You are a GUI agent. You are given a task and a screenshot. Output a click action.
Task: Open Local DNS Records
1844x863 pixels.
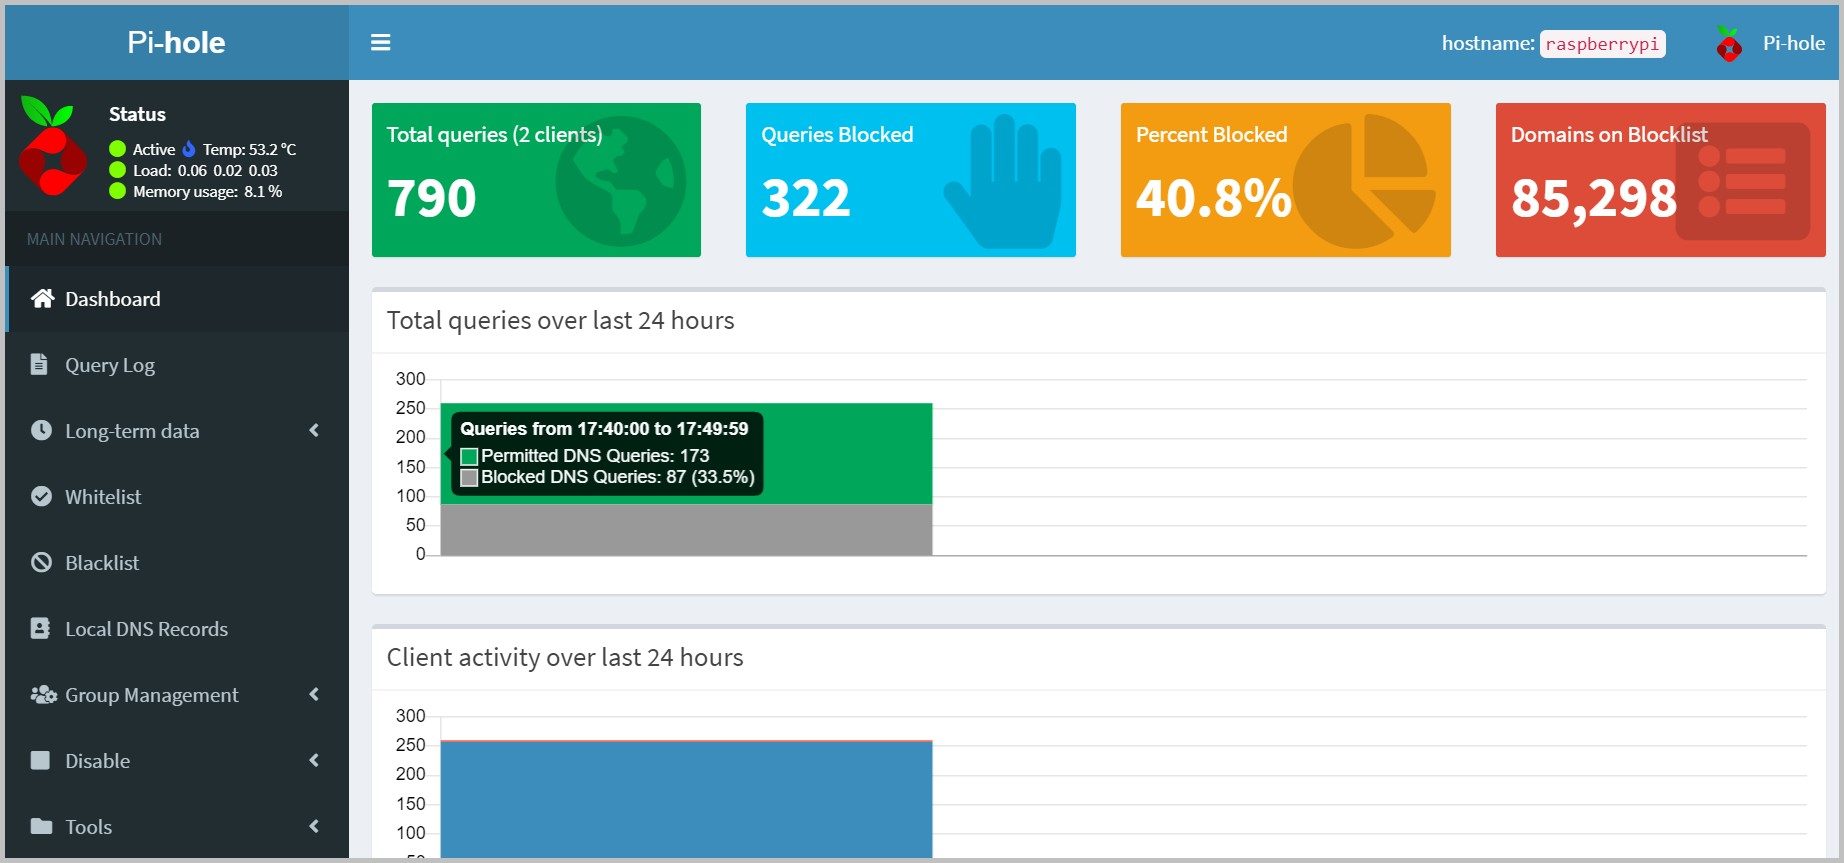pyautogui.click(x=177, y=629)
